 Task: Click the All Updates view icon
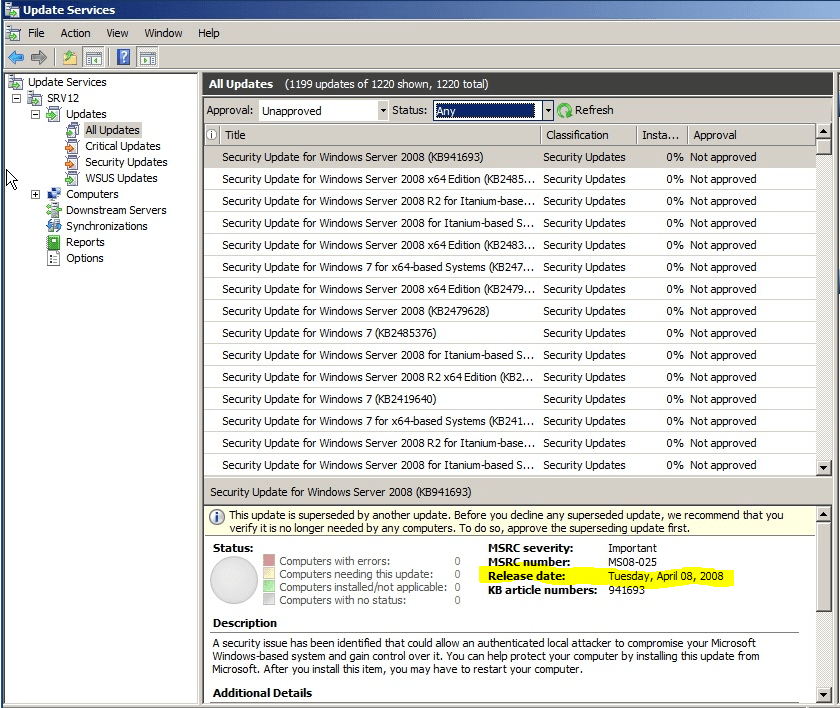click(x=72, y=130)
